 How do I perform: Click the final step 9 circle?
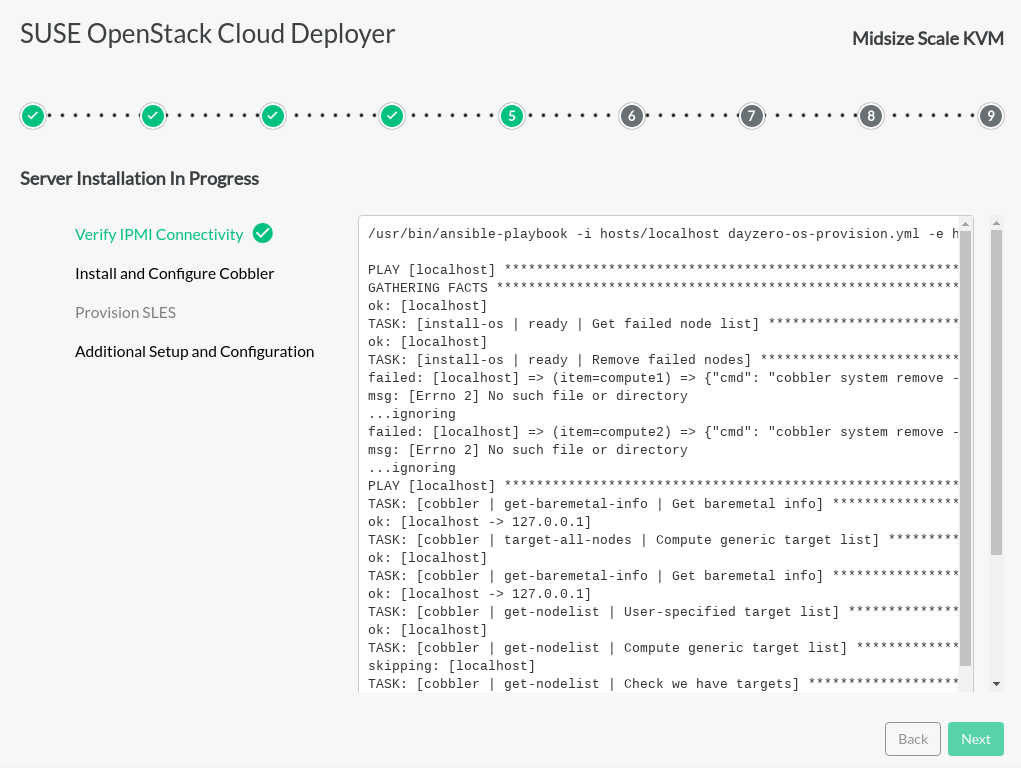point(990,116)
